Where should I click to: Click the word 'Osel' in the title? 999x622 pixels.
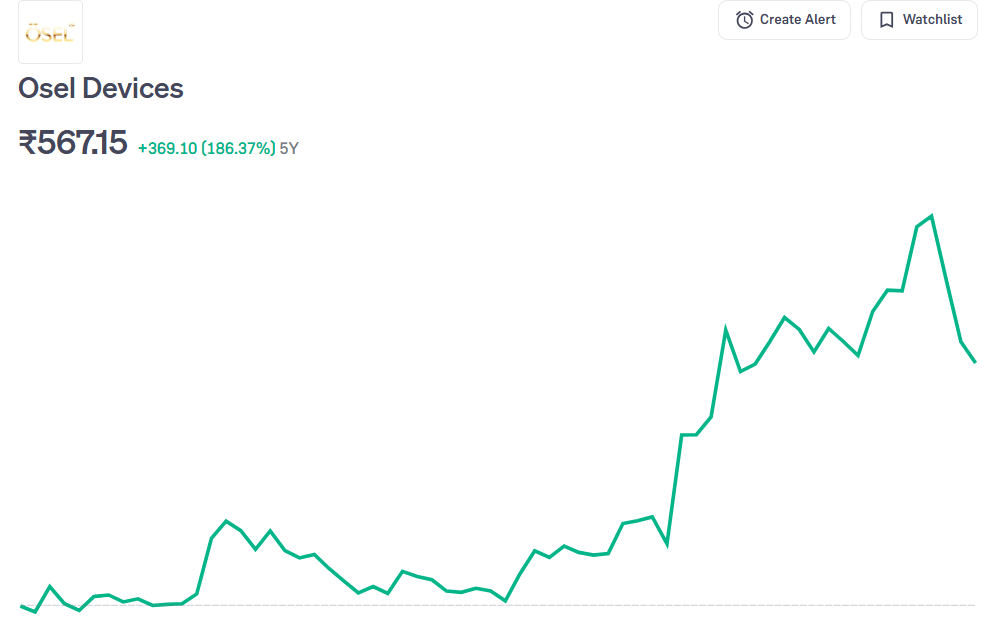click(46, 88)
